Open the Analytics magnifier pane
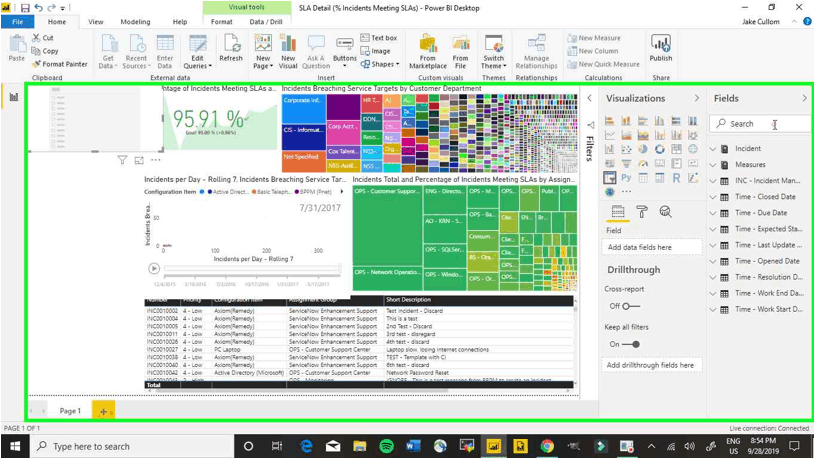815x459 pixels. pyautogui.click(x=665, y=212)
